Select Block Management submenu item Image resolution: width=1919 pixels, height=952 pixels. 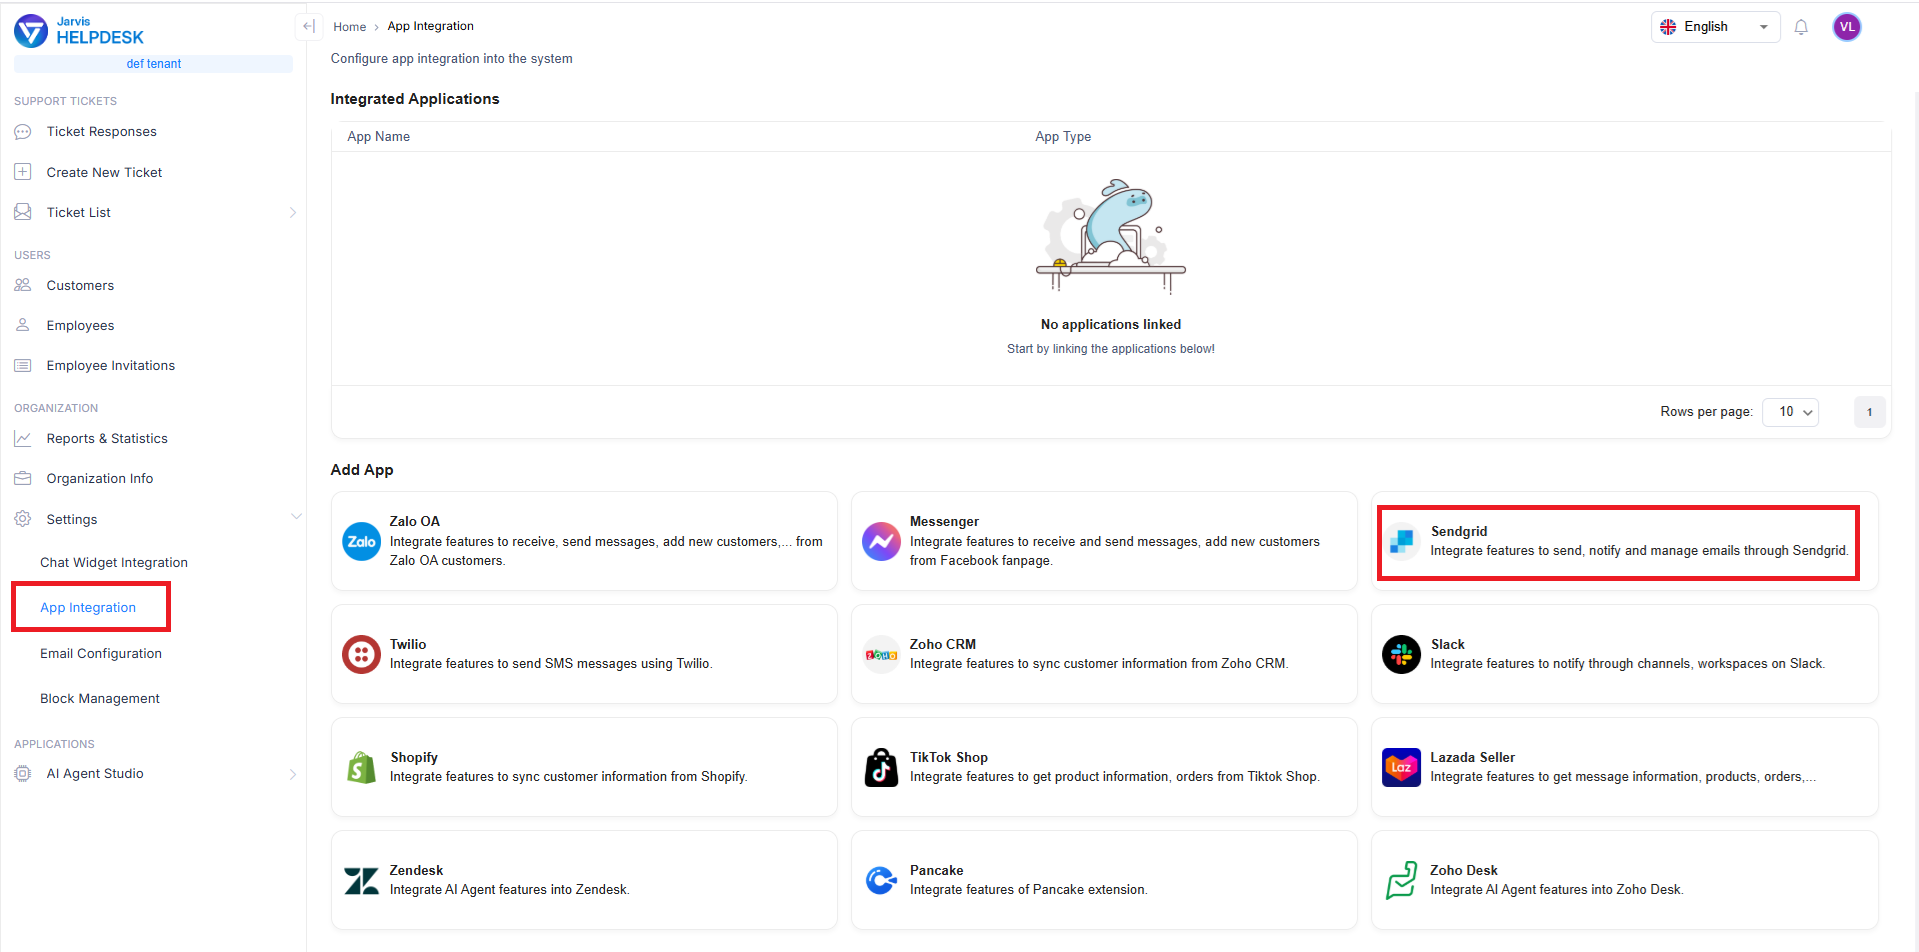tap(100, 698)
